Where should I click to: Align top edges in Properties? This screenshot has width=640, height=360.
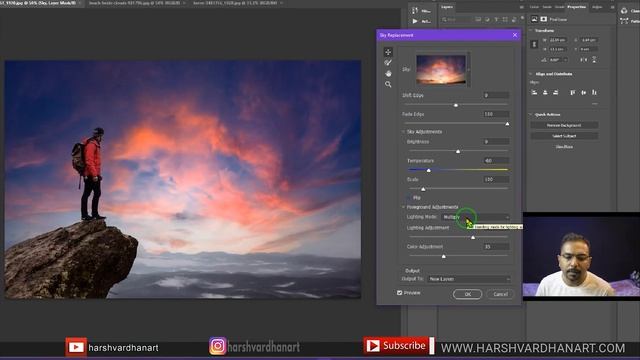(573, 93)
